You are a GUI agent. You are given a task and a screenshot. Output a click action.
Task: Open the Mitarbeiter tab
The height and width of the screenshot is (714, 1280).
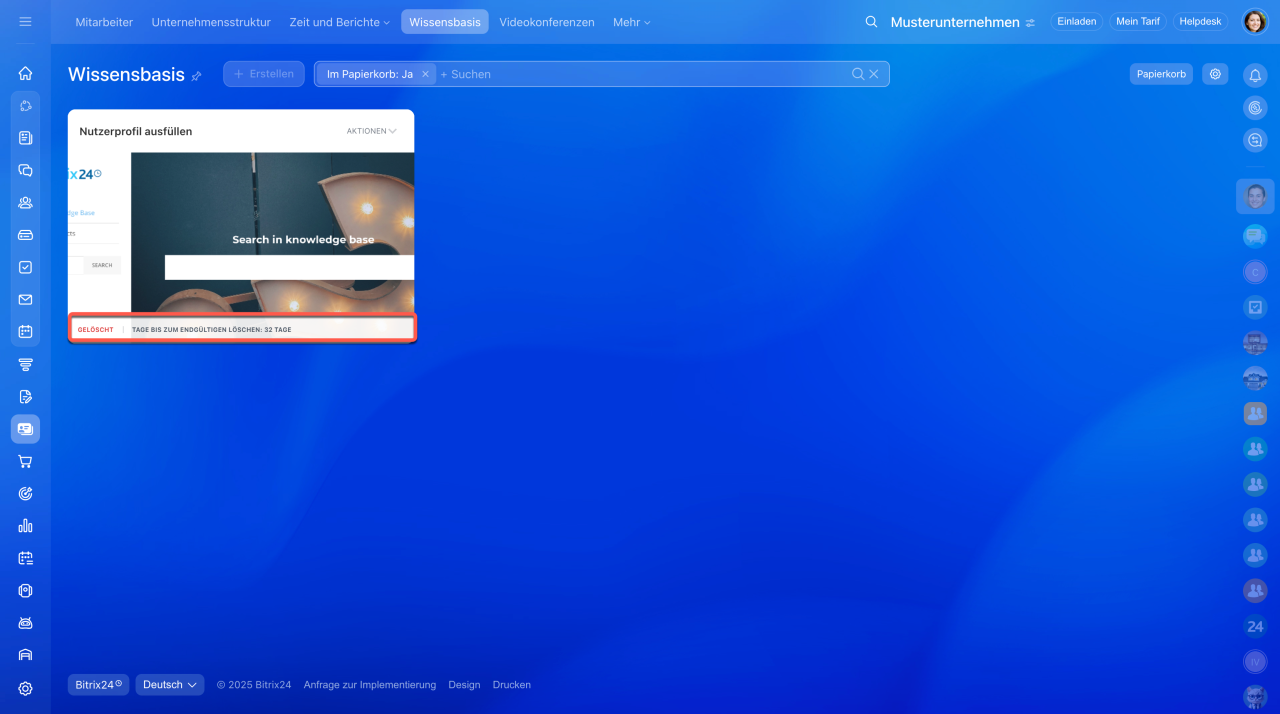(104, 22)
